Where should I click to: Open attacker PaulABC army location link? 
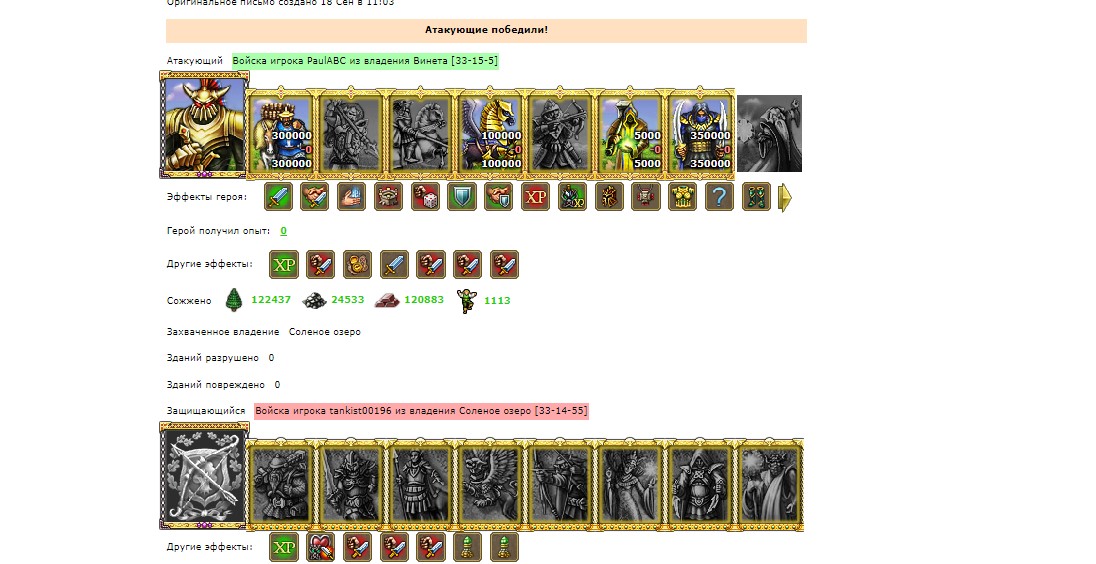(365, 61)
